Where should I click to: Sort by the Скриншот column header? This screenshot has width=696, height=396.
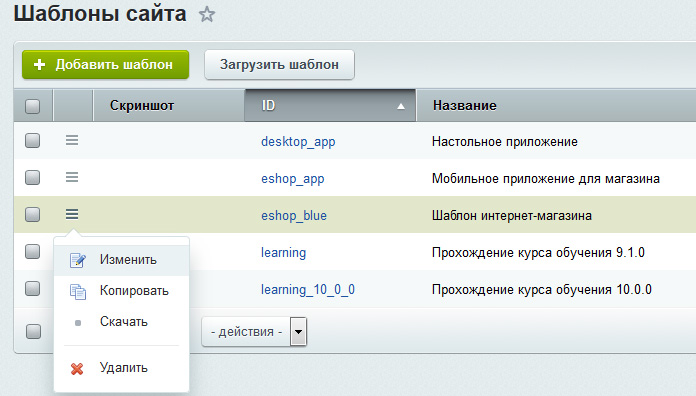click(169, 106)
